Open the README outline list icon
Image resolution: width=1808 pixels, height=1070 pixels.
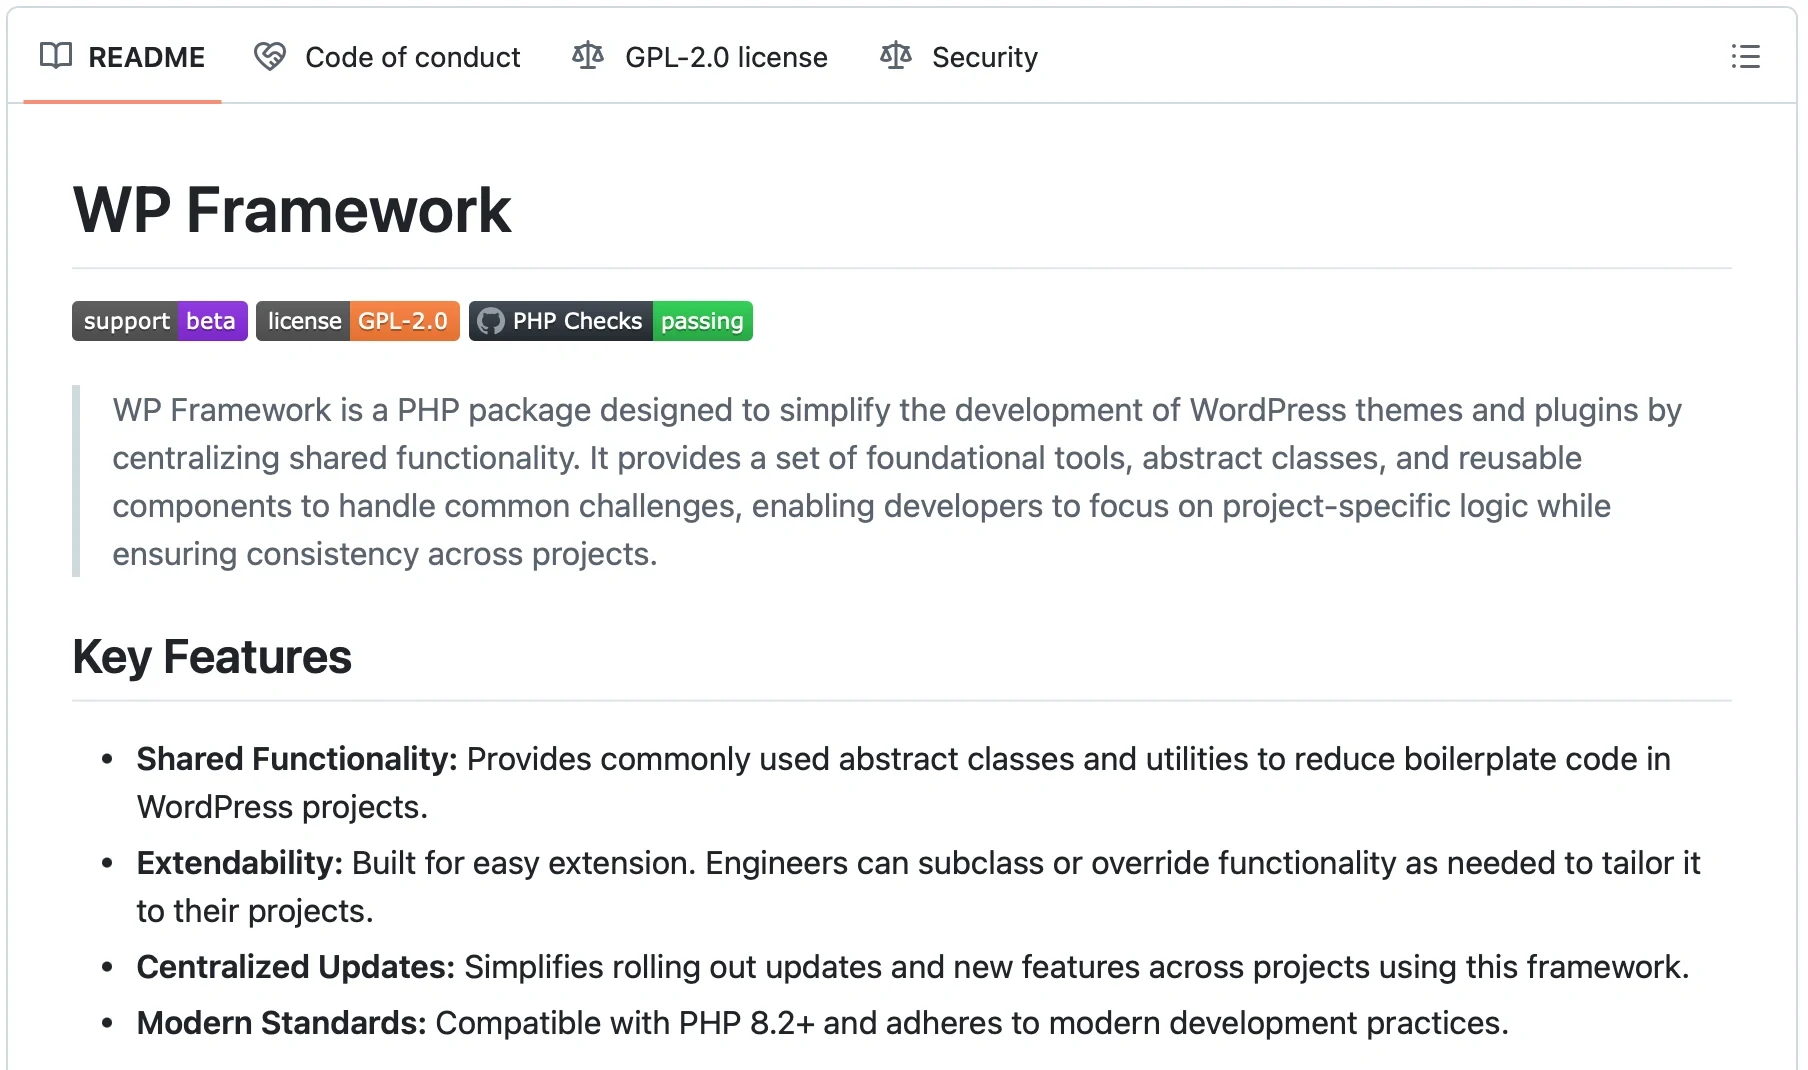tap(1745, 57)
